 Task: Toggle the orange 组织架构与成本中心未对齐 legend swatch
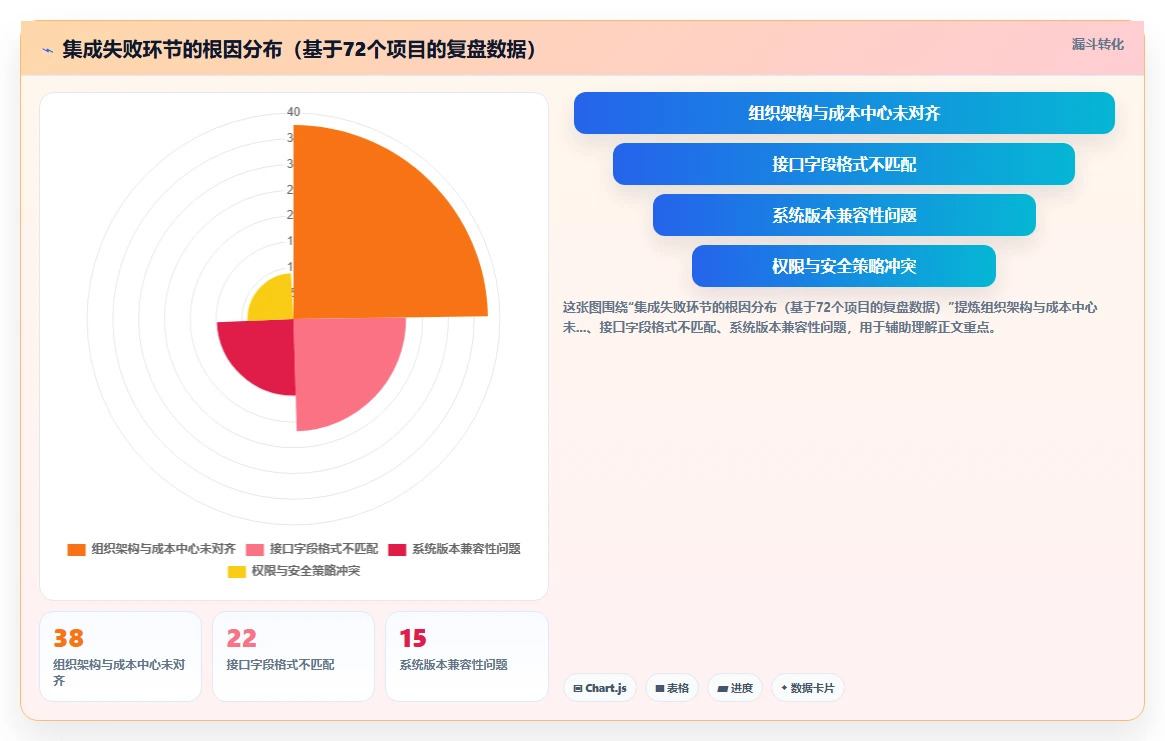coord(77,550)
